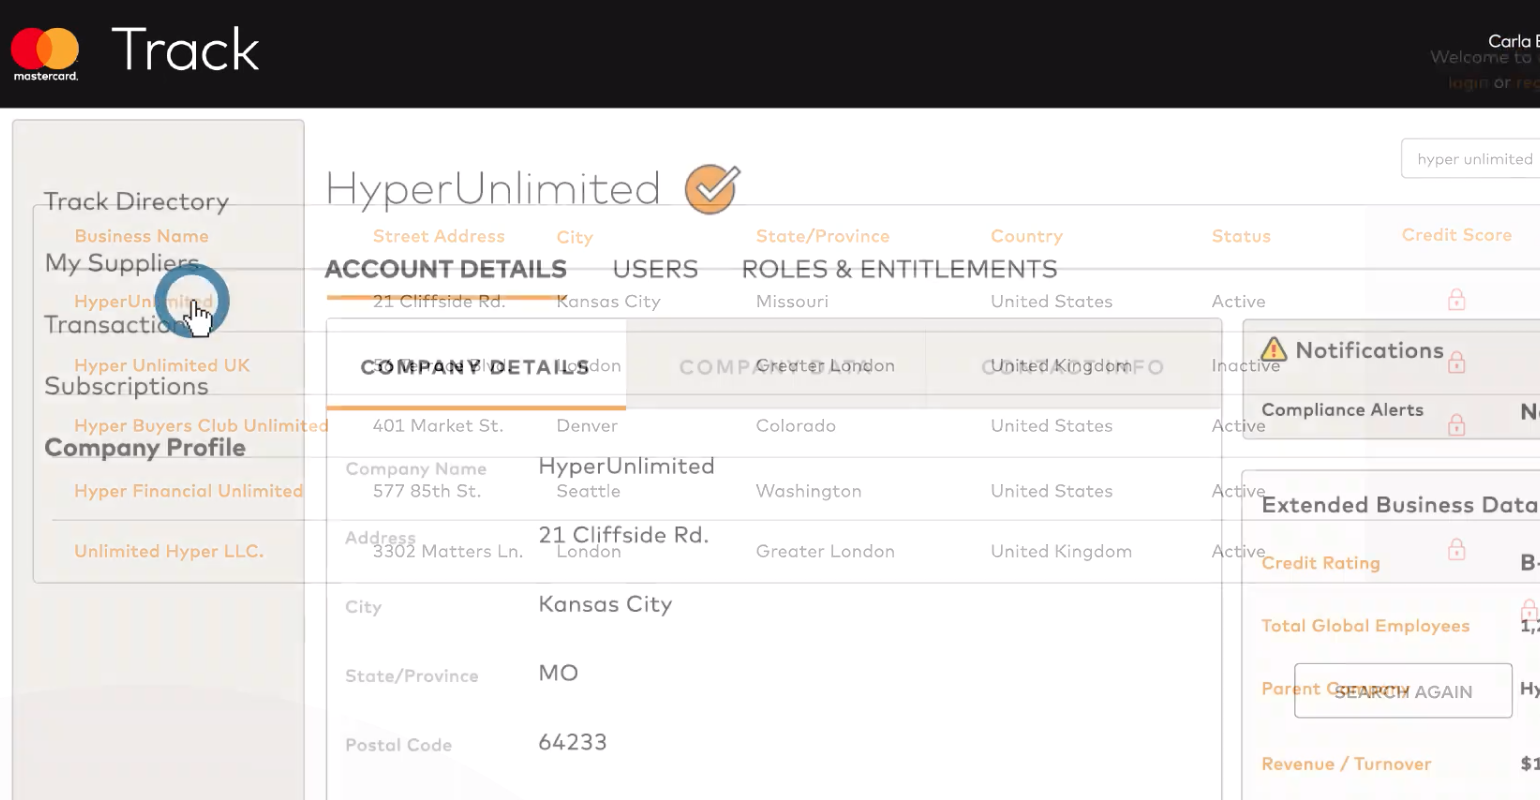This screenshot has height=800, width=1540.
Task: Expand the Subscriptions section
Action: (x=126, y=386)
